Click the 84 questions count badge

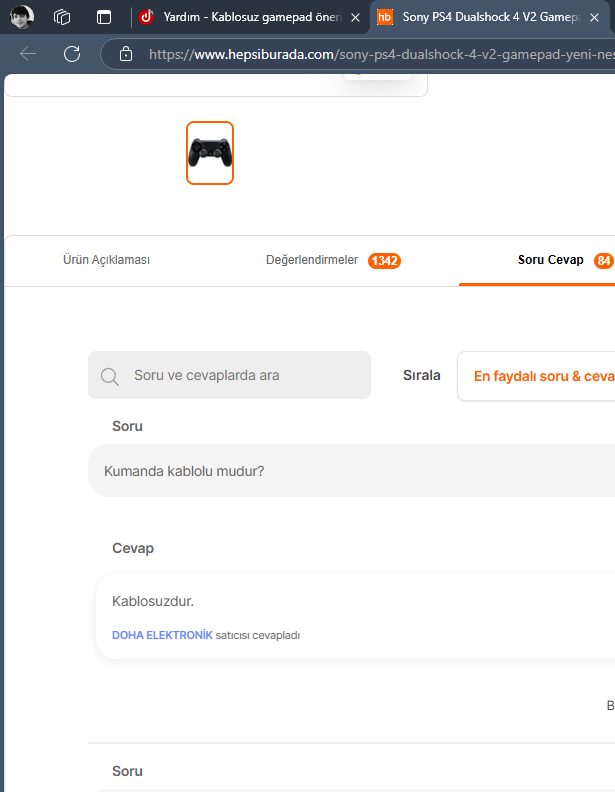coord(603,261)
